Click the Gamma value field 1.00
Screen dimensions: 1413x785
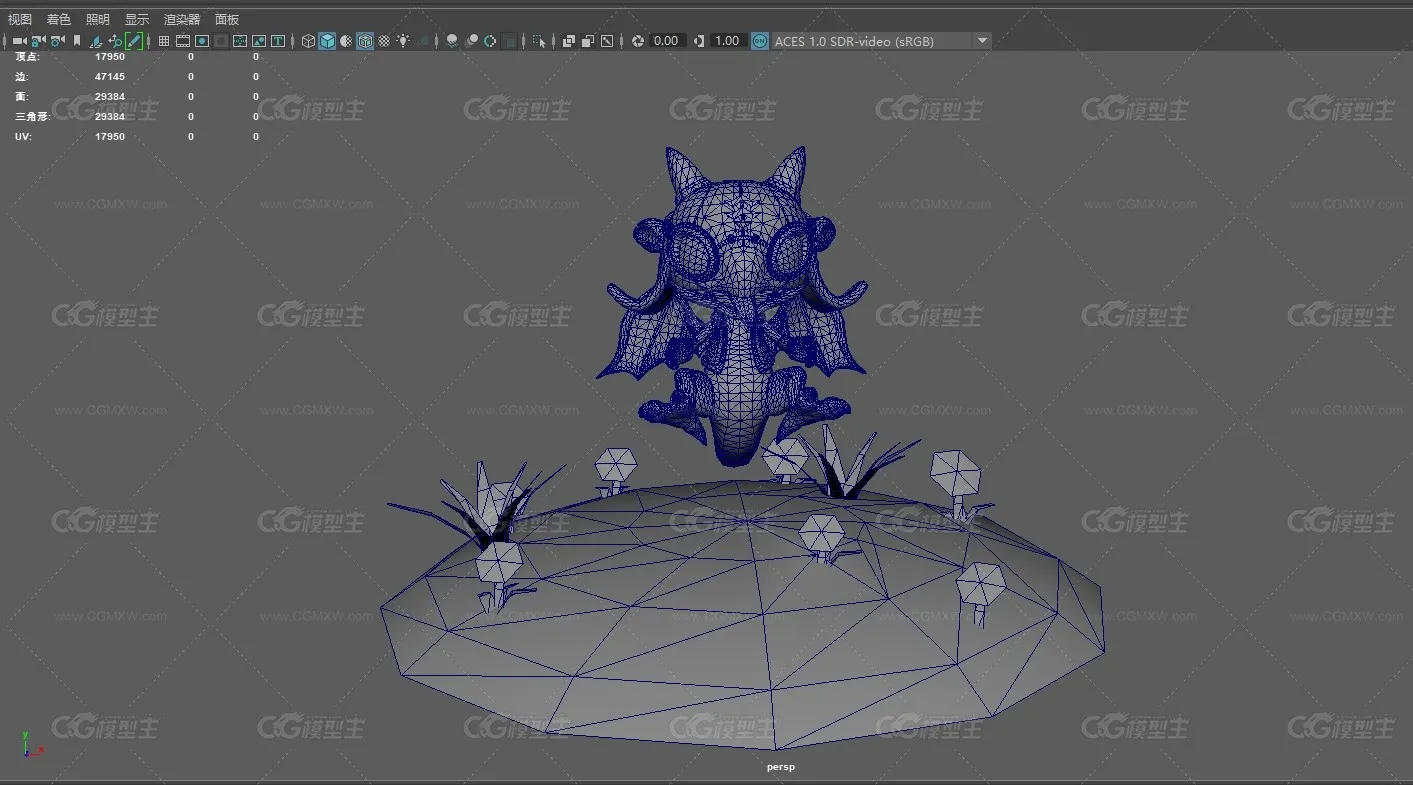[x=727, y=41]
